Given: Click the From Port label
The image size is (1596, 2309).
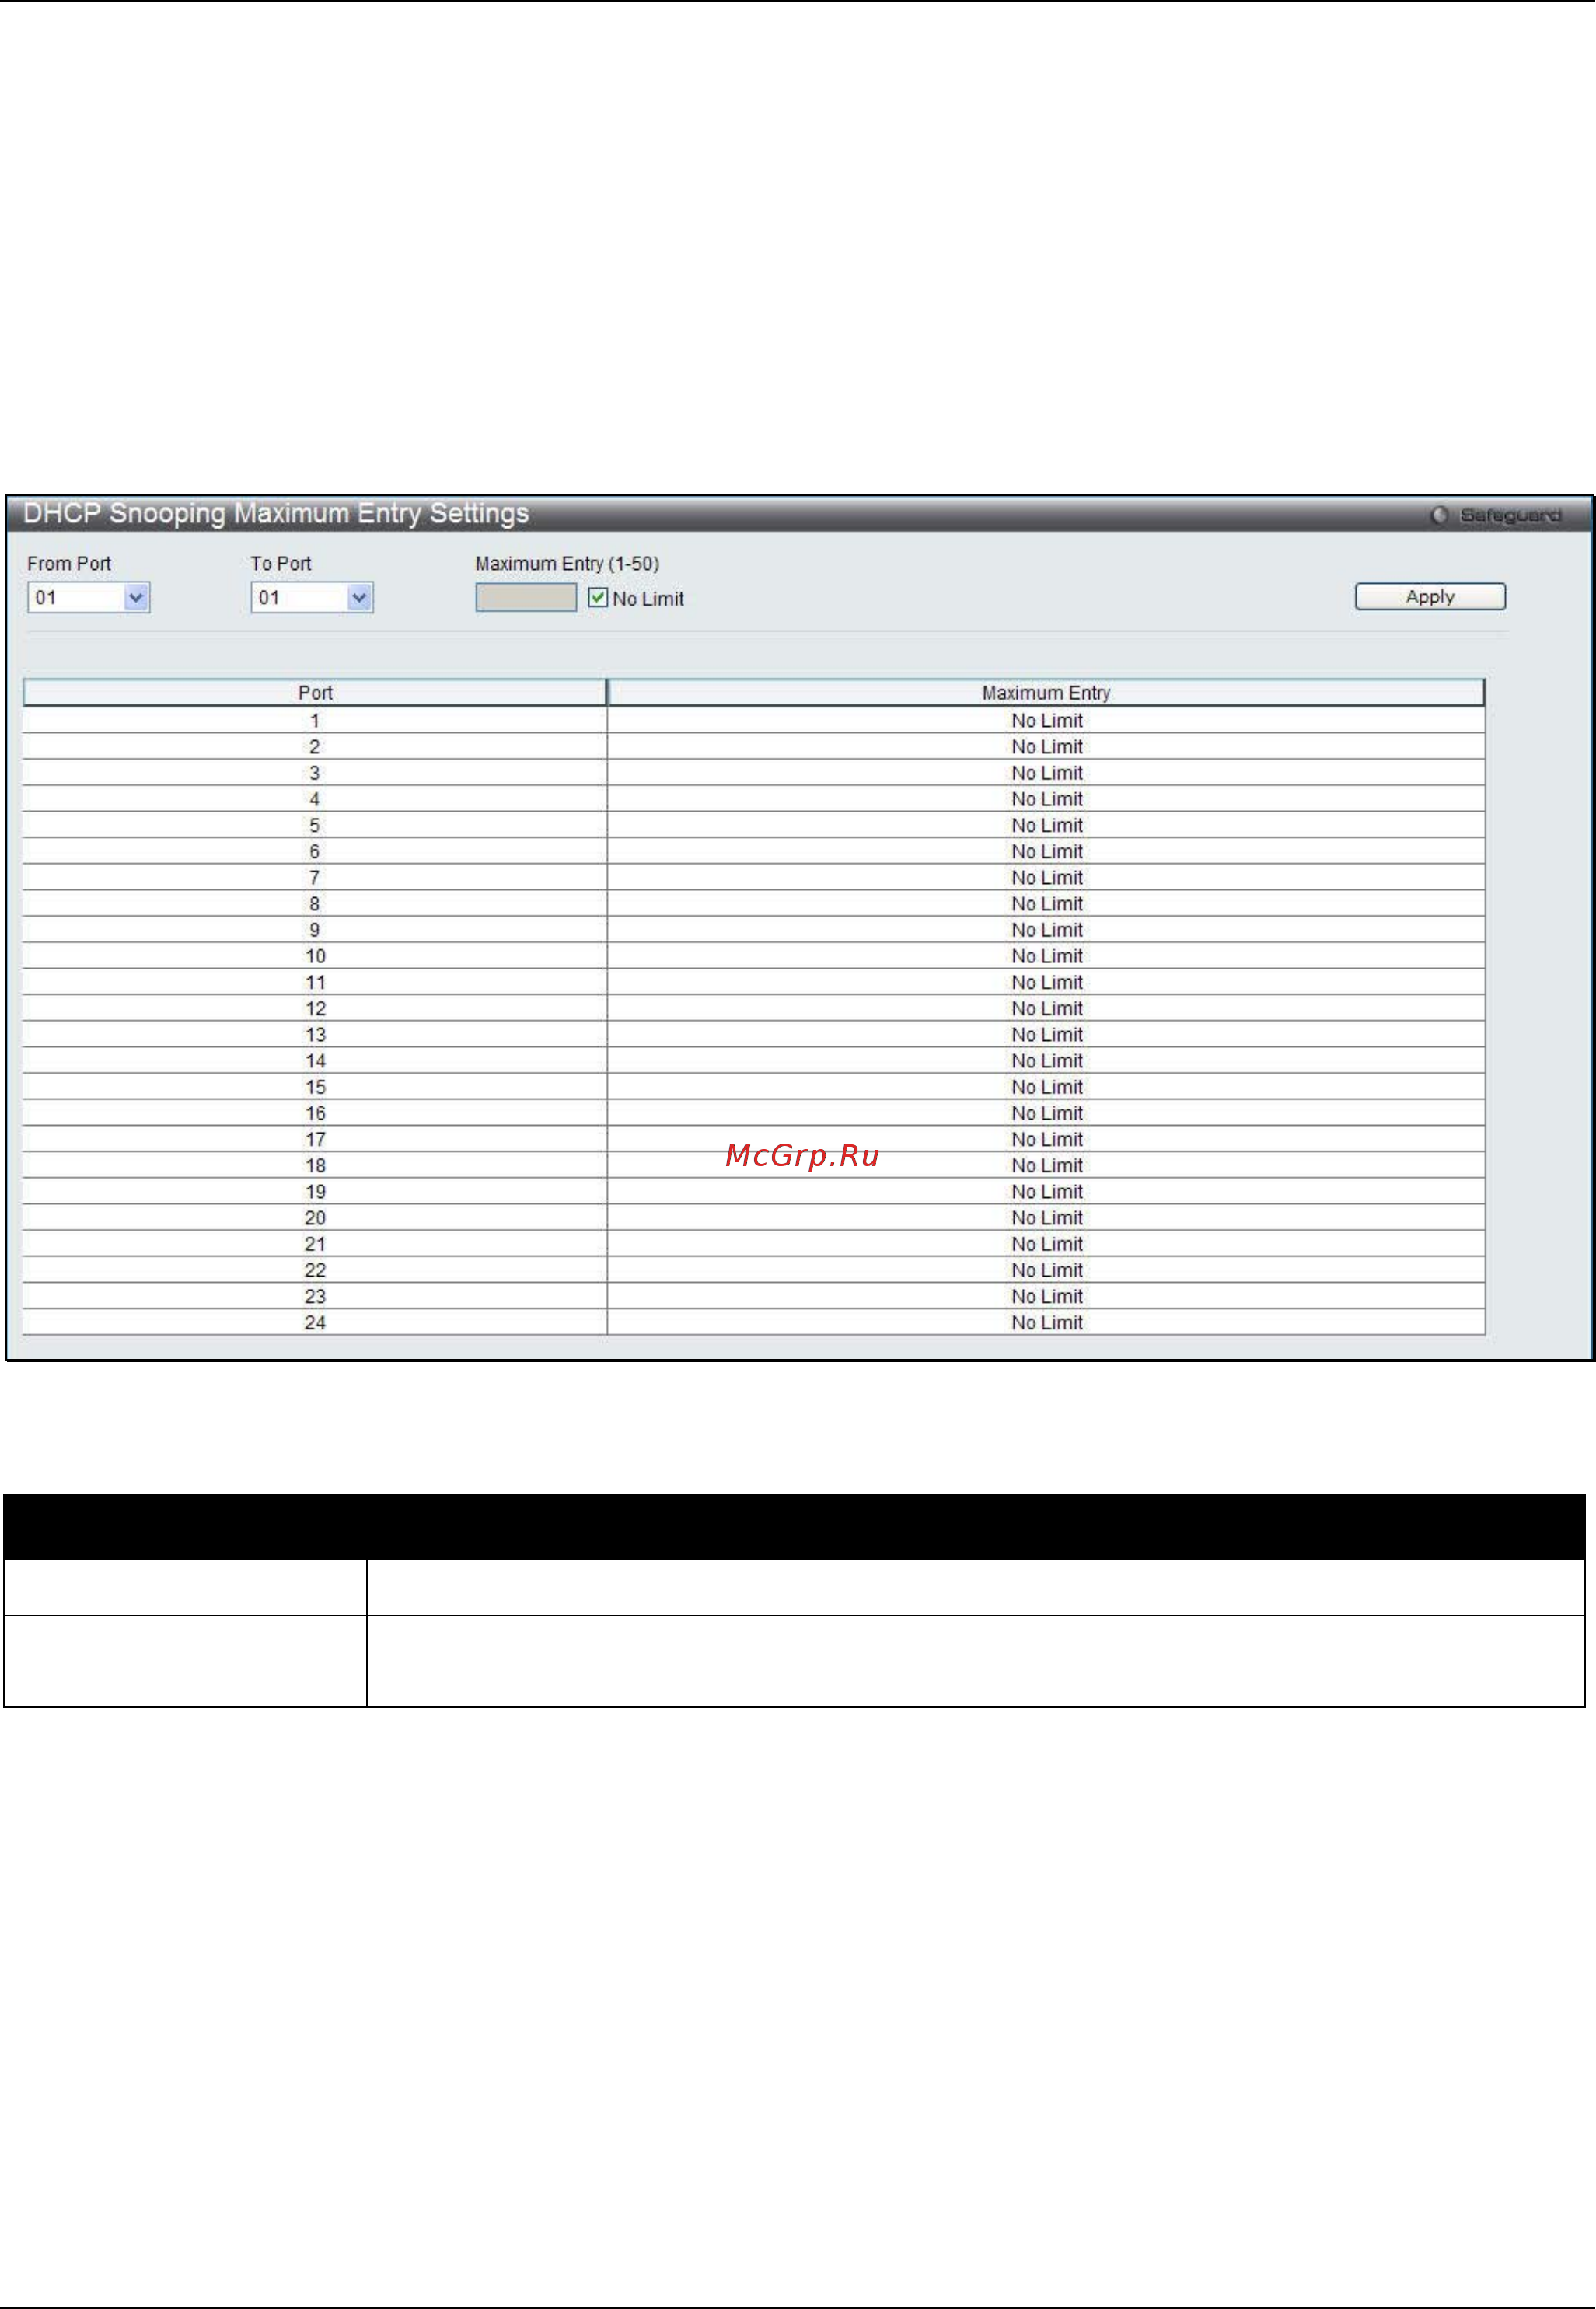Looking at the screenshot, I should tap(69, 564).
